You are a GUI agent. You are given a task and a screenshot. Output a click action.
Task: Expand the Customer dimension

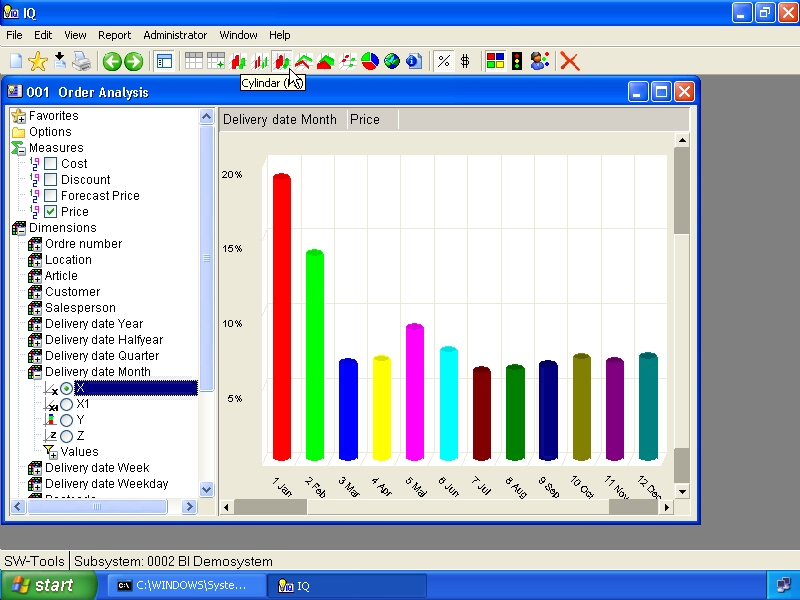[38, 295]
